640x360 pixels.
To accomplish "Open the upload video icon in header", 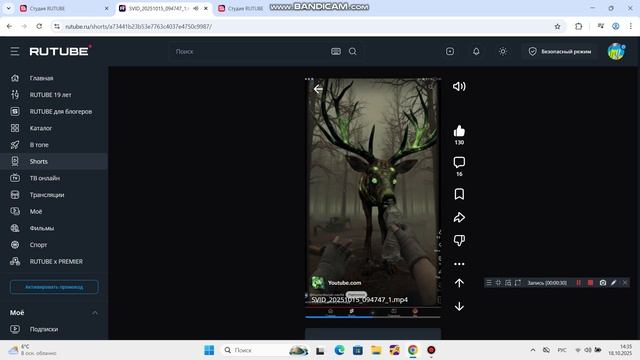I will pos(450,51).
